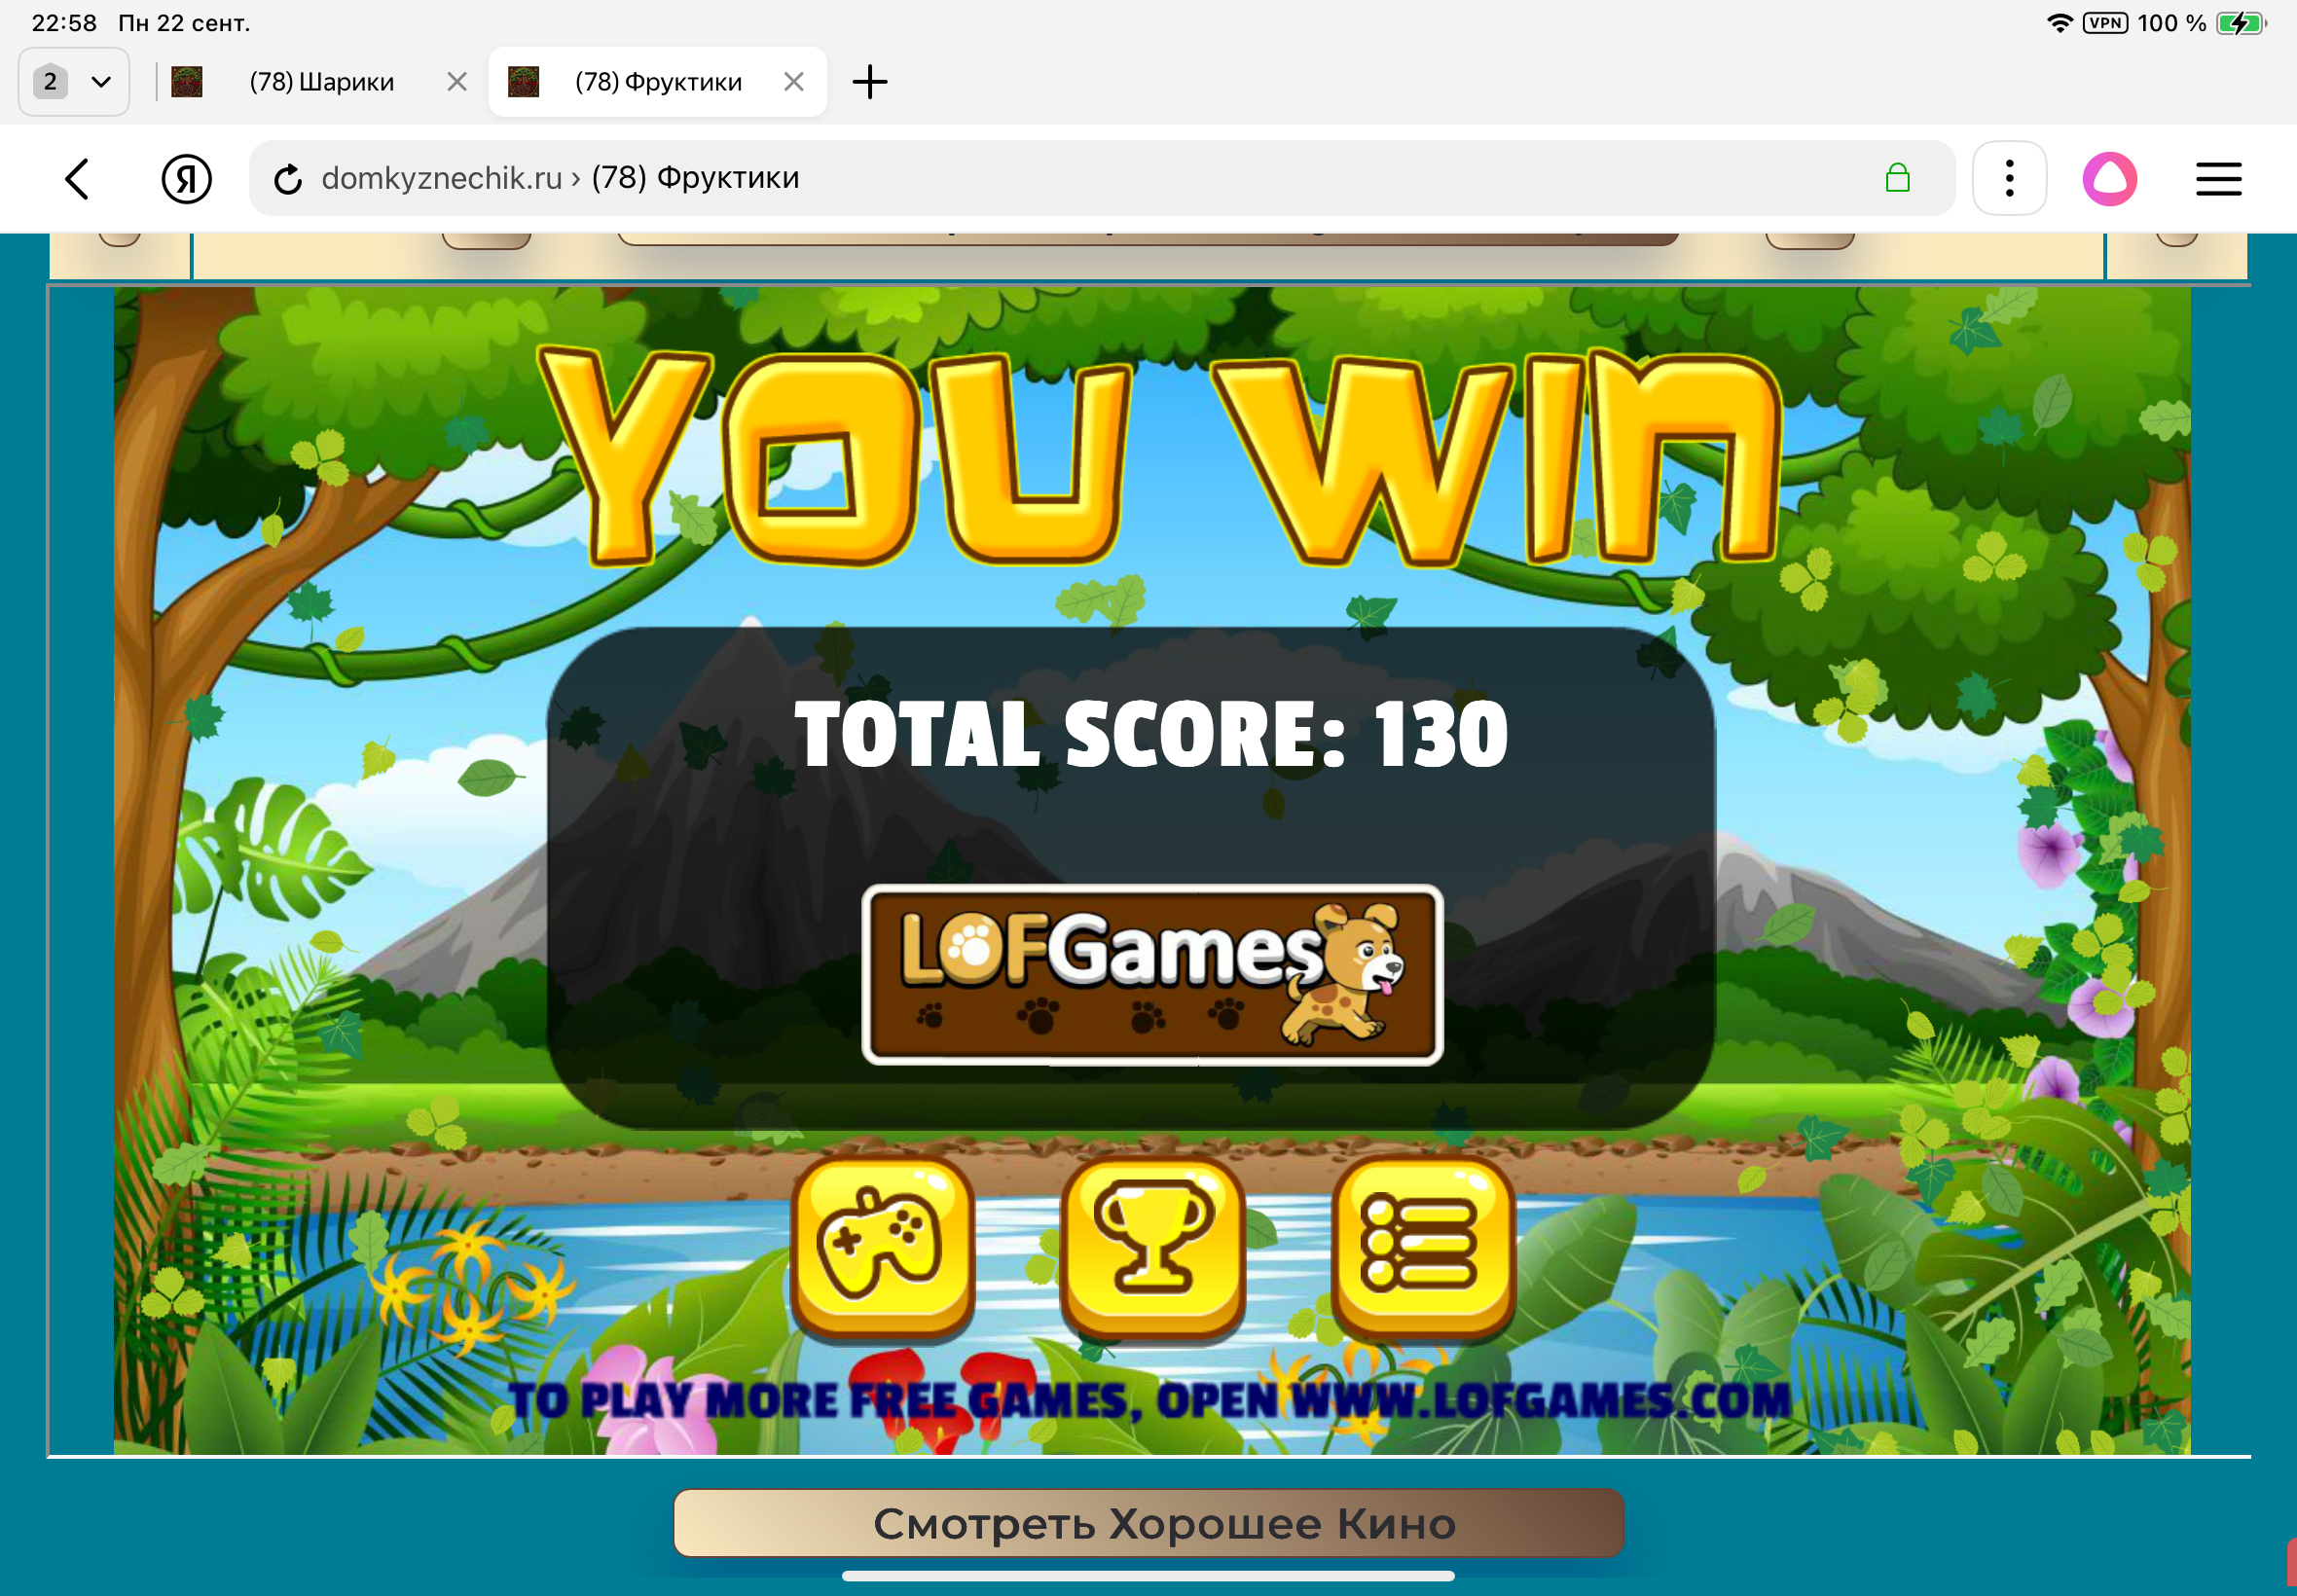The height and width of the screenshot is (1596, 2297).
Task: Expand the tab group count dropdown
Action: click(x=74, y=82)
